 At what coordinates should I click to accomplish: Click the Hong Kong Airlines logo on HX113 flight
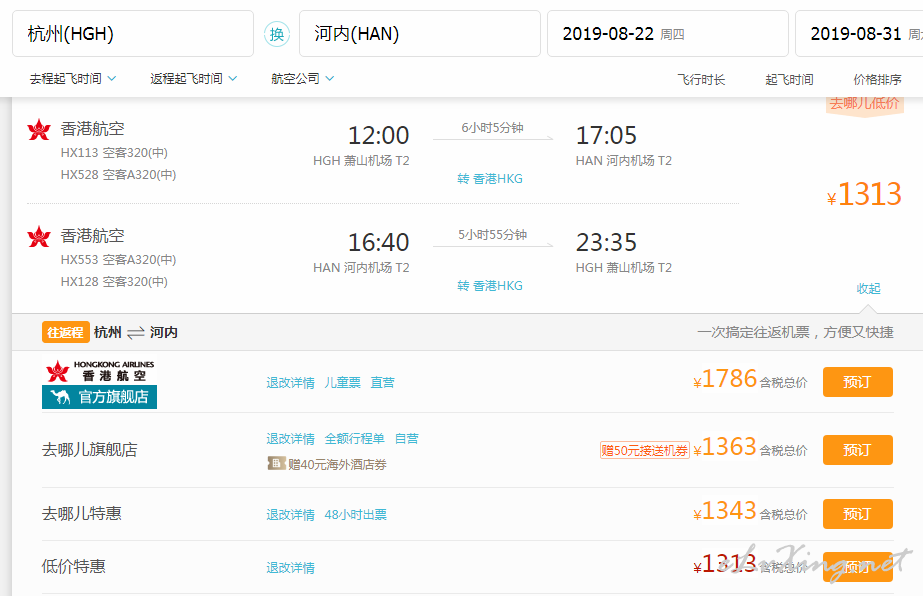[x=39, y=130]
